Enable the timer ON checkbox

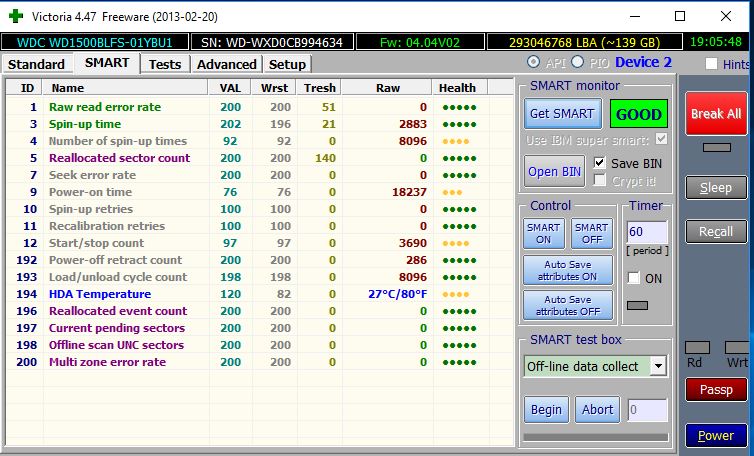click(x=633, y=278)
